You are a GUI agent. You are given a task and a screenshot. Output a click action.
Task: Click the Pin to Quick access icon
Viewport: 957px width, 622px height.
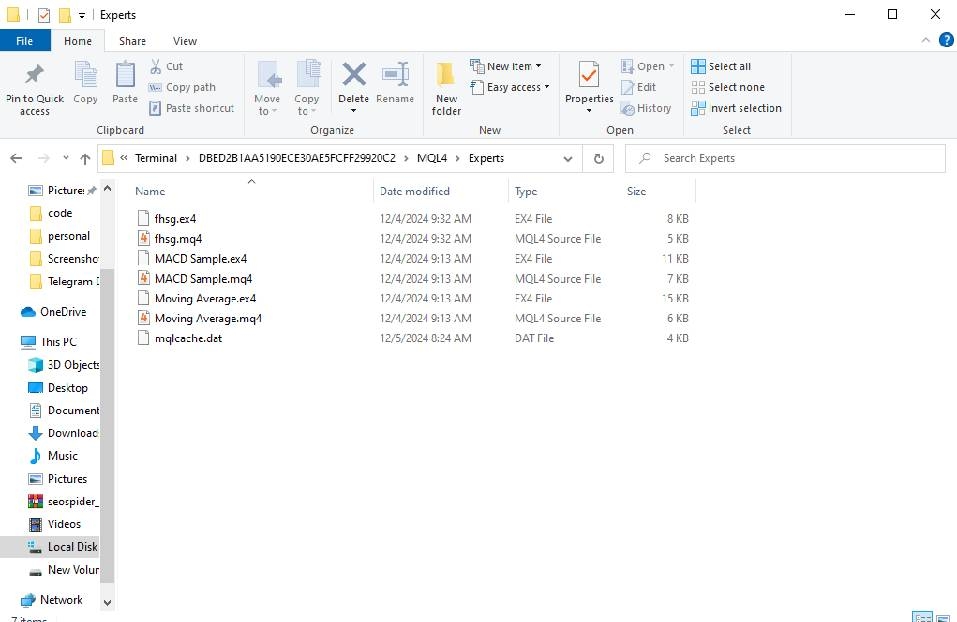(34, 74)
